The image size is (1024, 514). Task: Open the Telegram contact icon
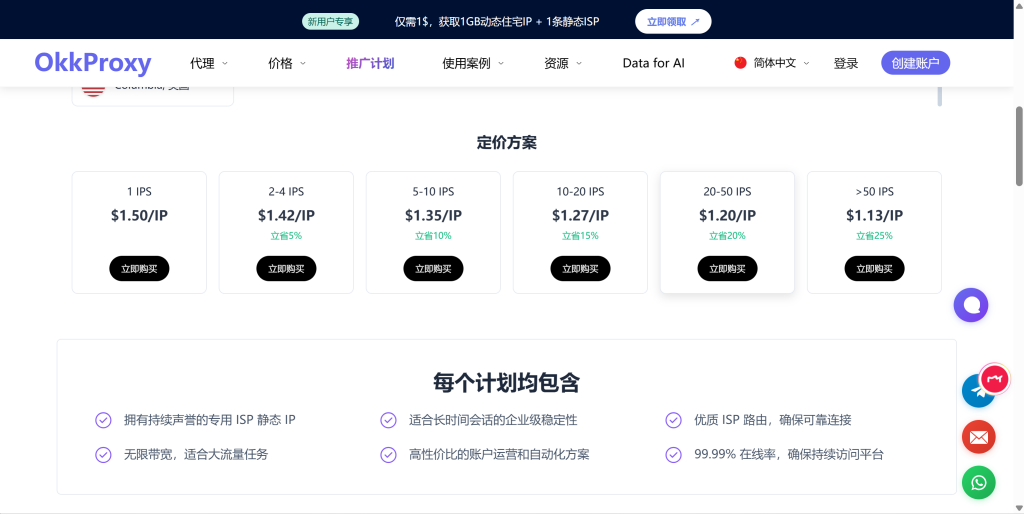click(976, 392)
